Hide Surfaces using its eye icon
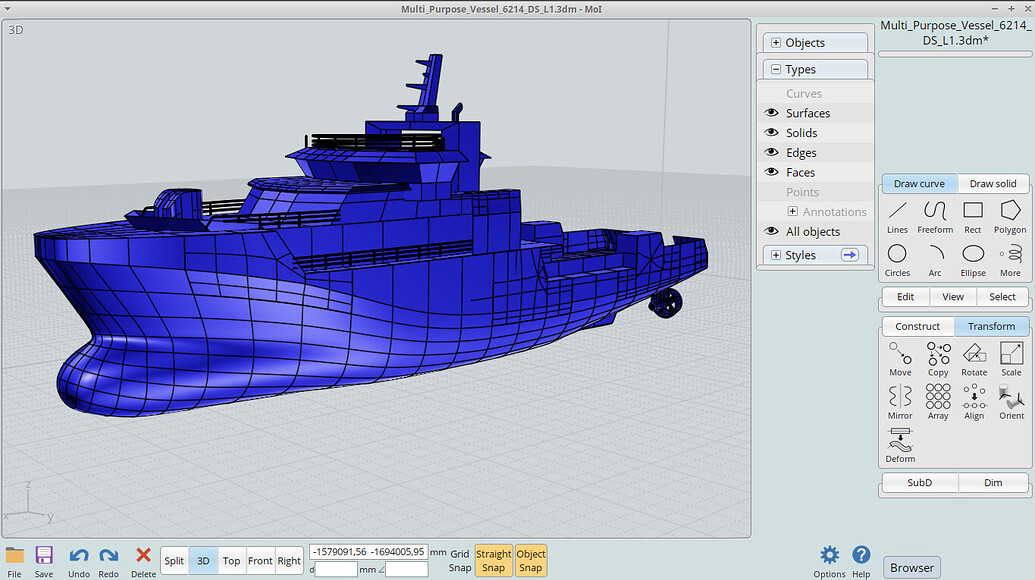The image size is (1035, 580). coord(771,113)
